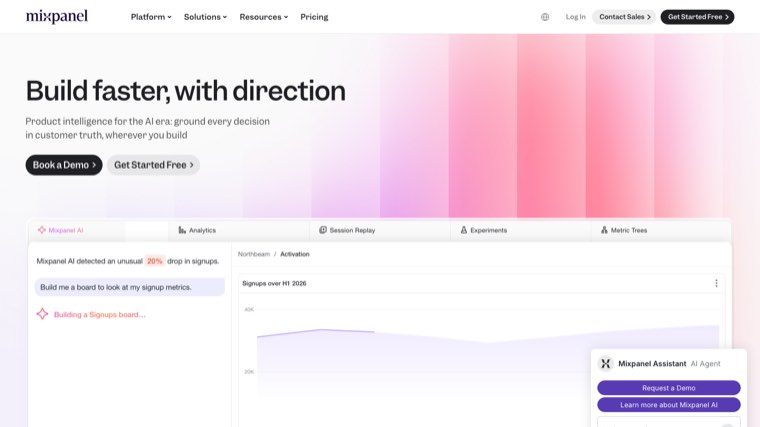Click the signups area chart
760x427 pixels.
tap(488, 361)
